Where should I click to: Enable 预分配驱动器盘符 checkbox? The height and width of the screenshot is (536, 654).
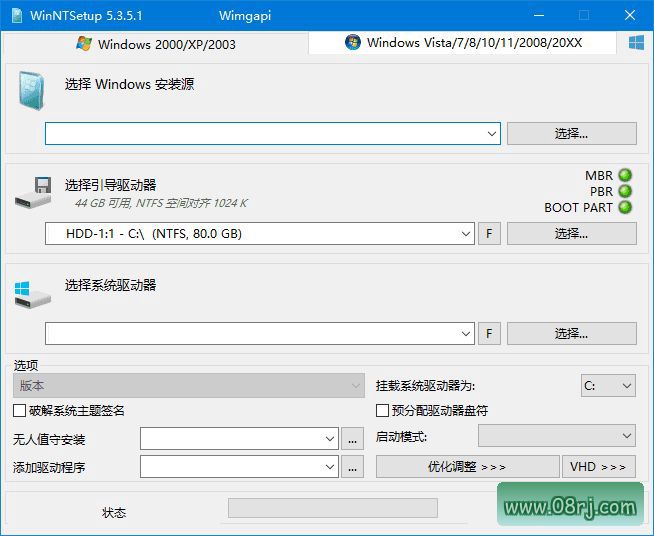click(x=382, y=410)
